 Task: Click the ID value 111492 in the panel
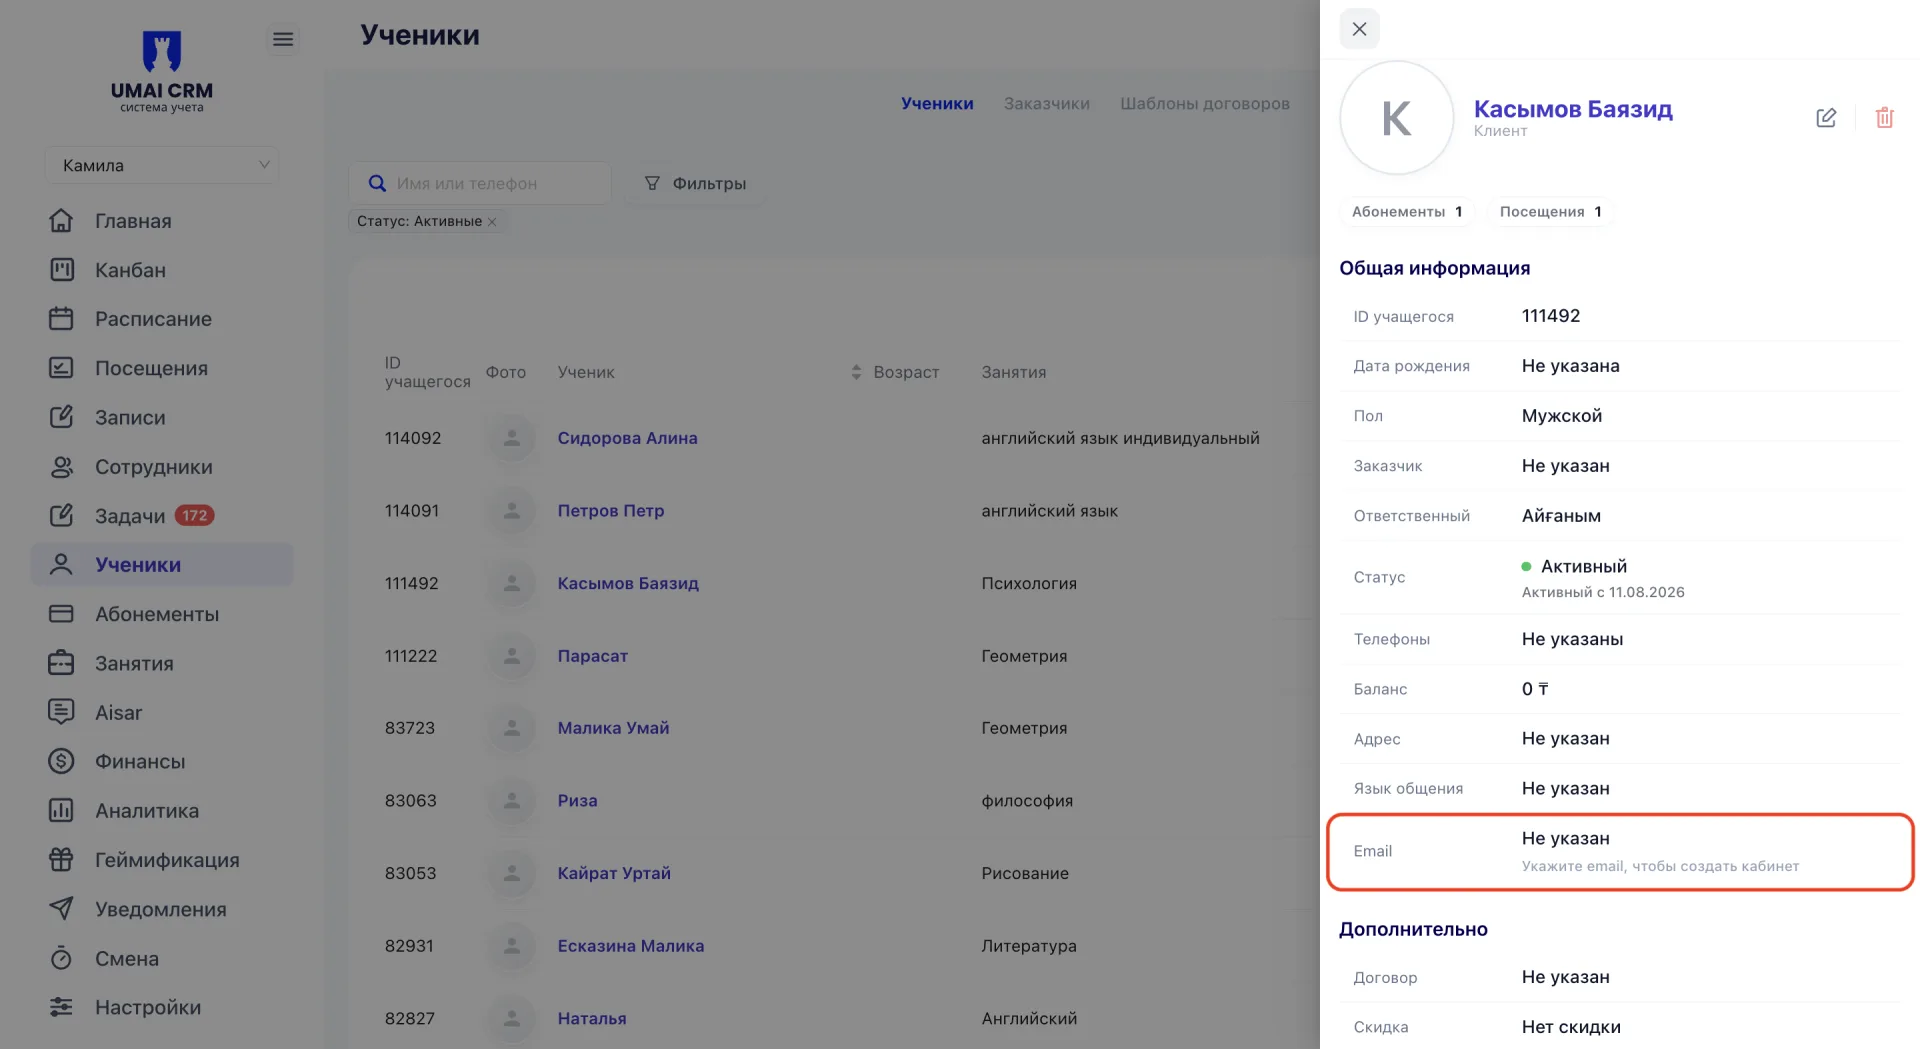[x=1551, y=316]
